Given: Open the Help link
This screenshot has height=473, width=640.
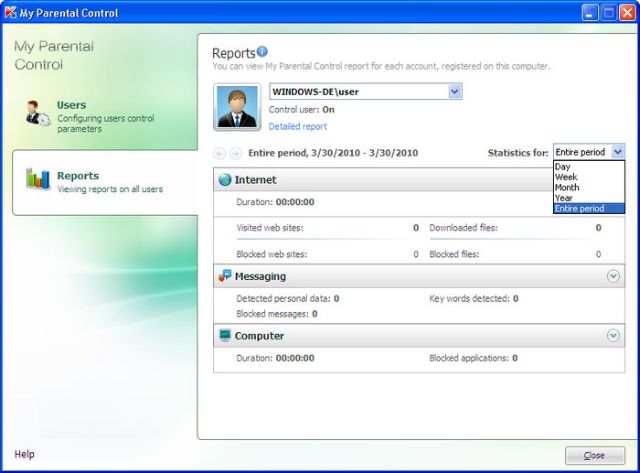Looking at the screenshot, I should click(24, 454).
